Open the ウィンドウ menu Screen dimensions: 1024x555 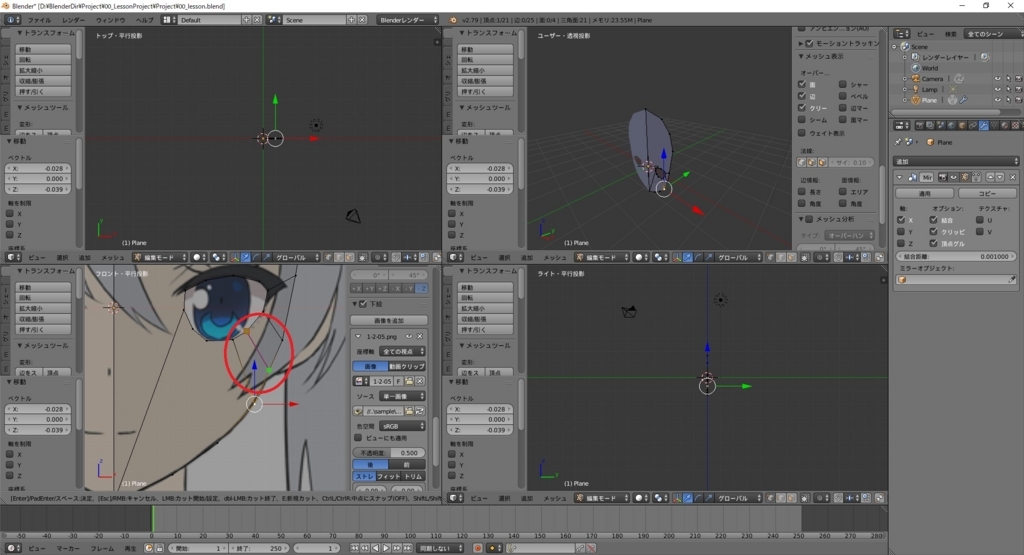click(x=110, y=20)
